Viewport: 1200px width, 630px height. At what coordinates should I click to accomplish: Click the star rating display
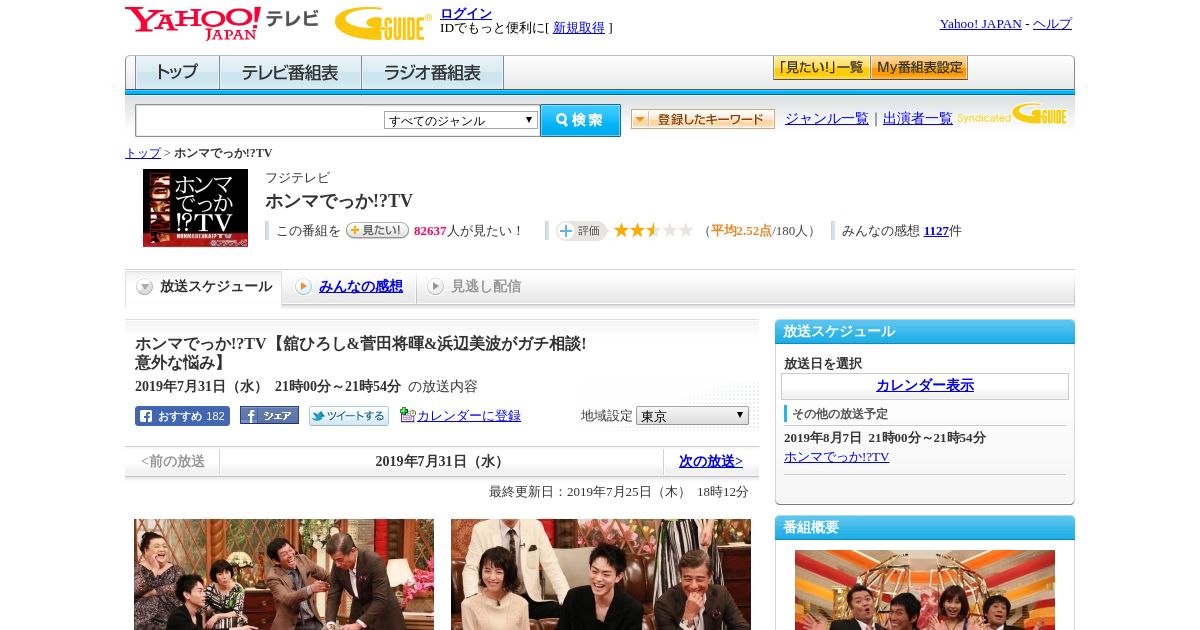click(x=653, y=230)
